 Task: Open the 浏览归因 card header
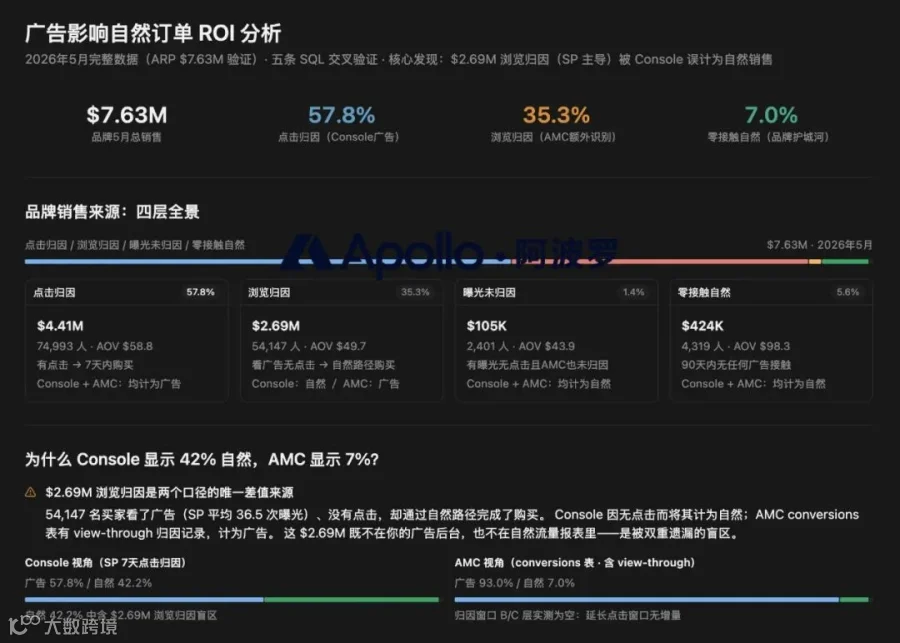tap(342, 292)
